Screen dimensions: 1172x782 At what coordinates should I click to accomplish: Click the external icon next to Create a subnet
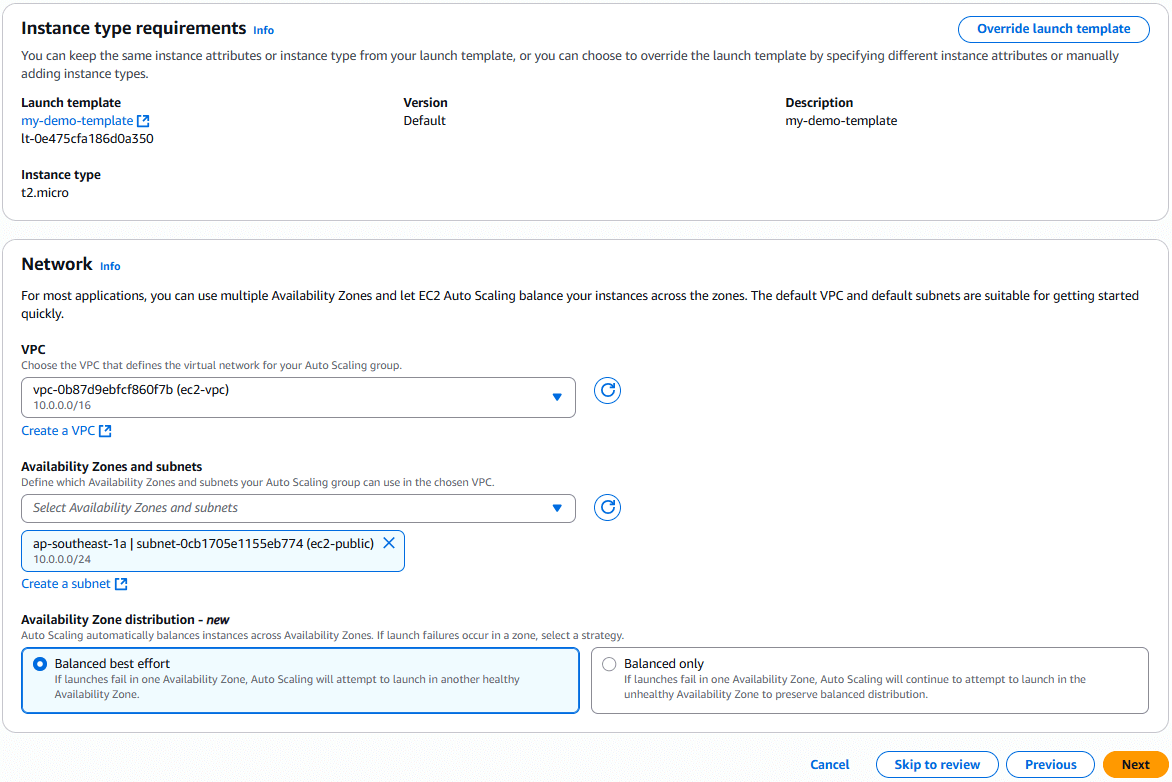point(121,584)
